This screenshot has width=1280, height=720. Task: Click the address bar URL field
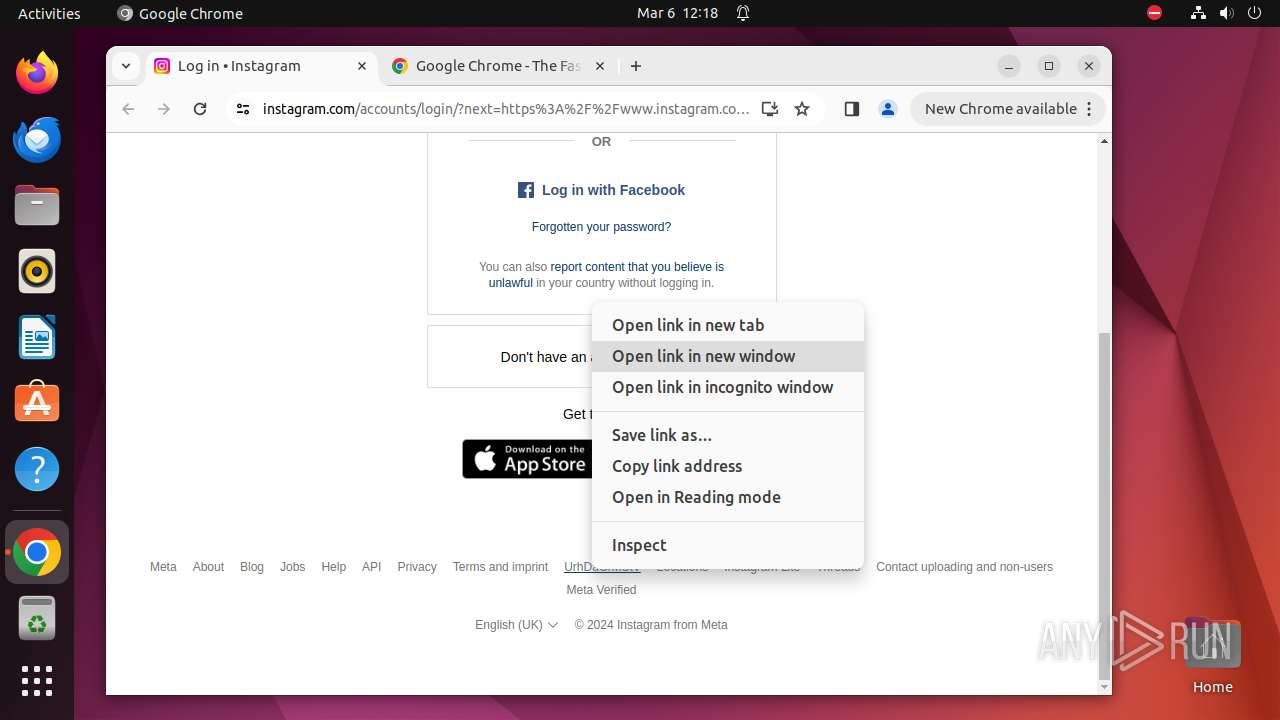[506, 109]
